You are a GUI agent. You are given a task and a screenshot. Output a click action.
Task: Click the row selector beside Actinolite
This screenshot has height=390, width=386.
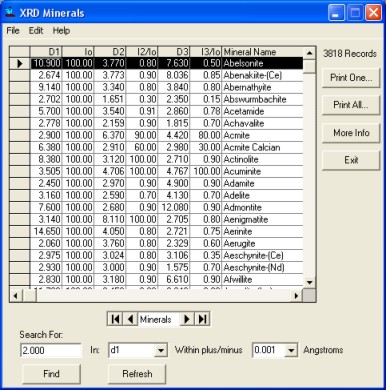(19, 159)
